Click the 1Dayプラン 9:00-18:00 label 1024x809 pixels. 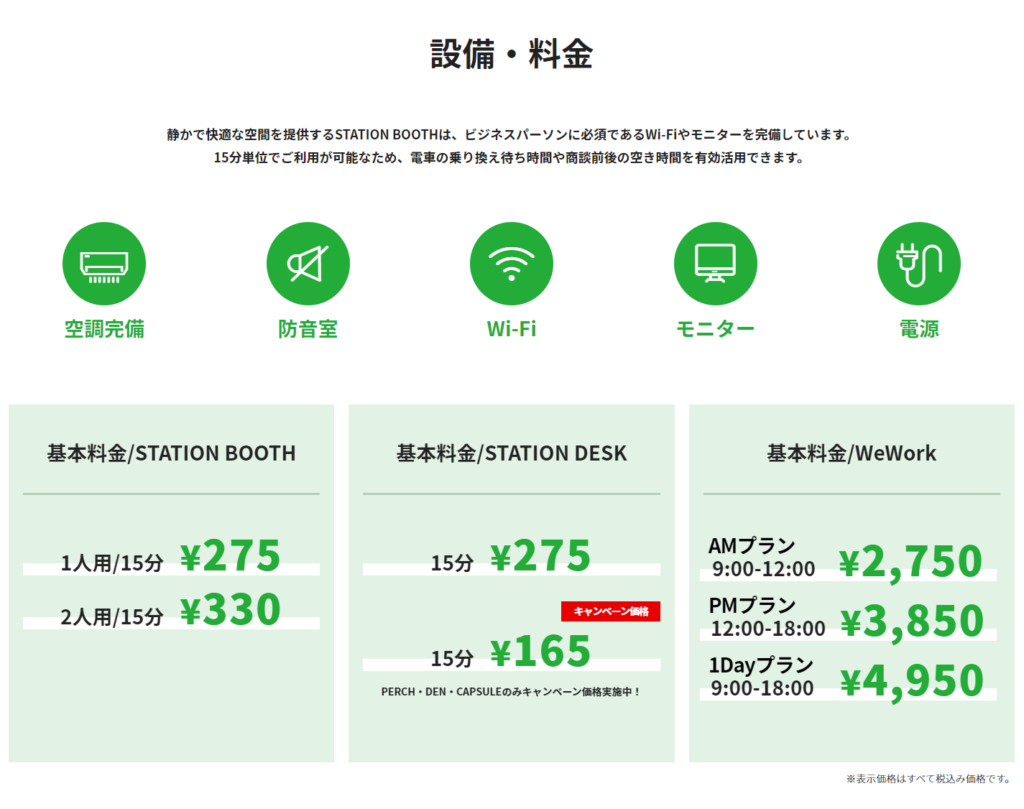[761, 676]
